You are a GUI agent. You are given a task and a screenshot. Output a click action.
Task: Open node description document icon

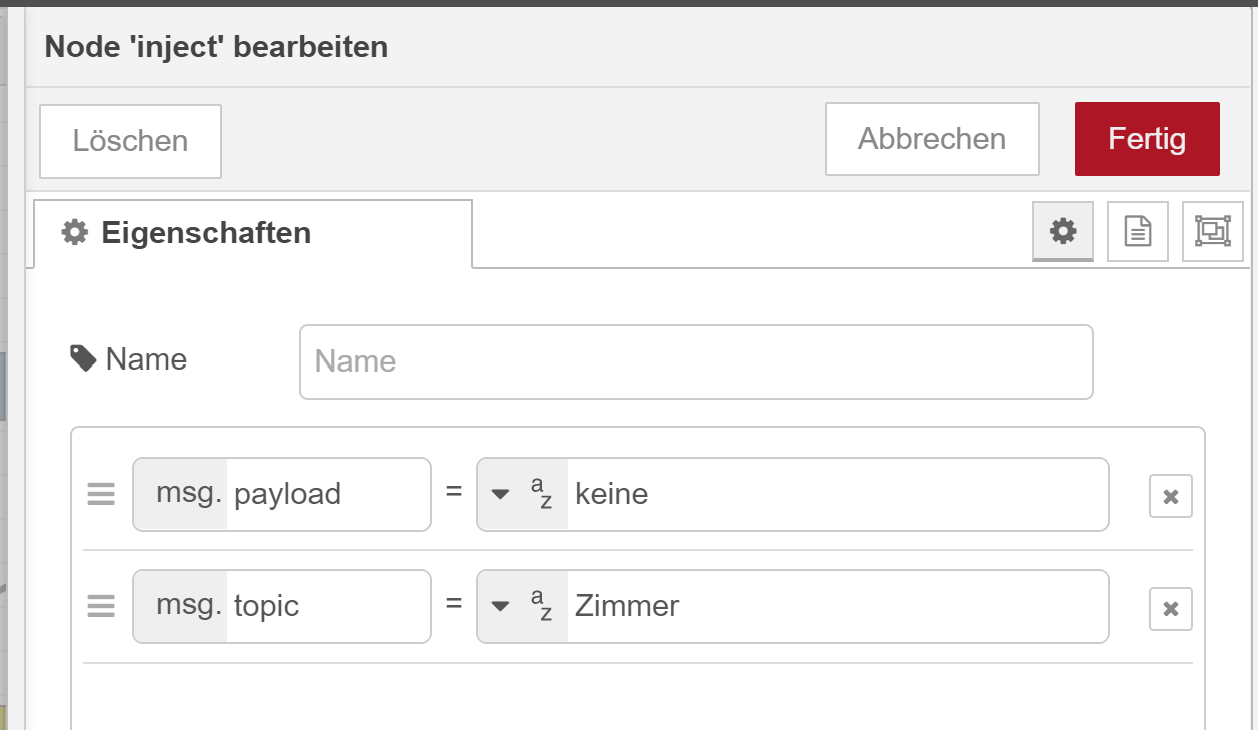click(x=1138, y=232)
